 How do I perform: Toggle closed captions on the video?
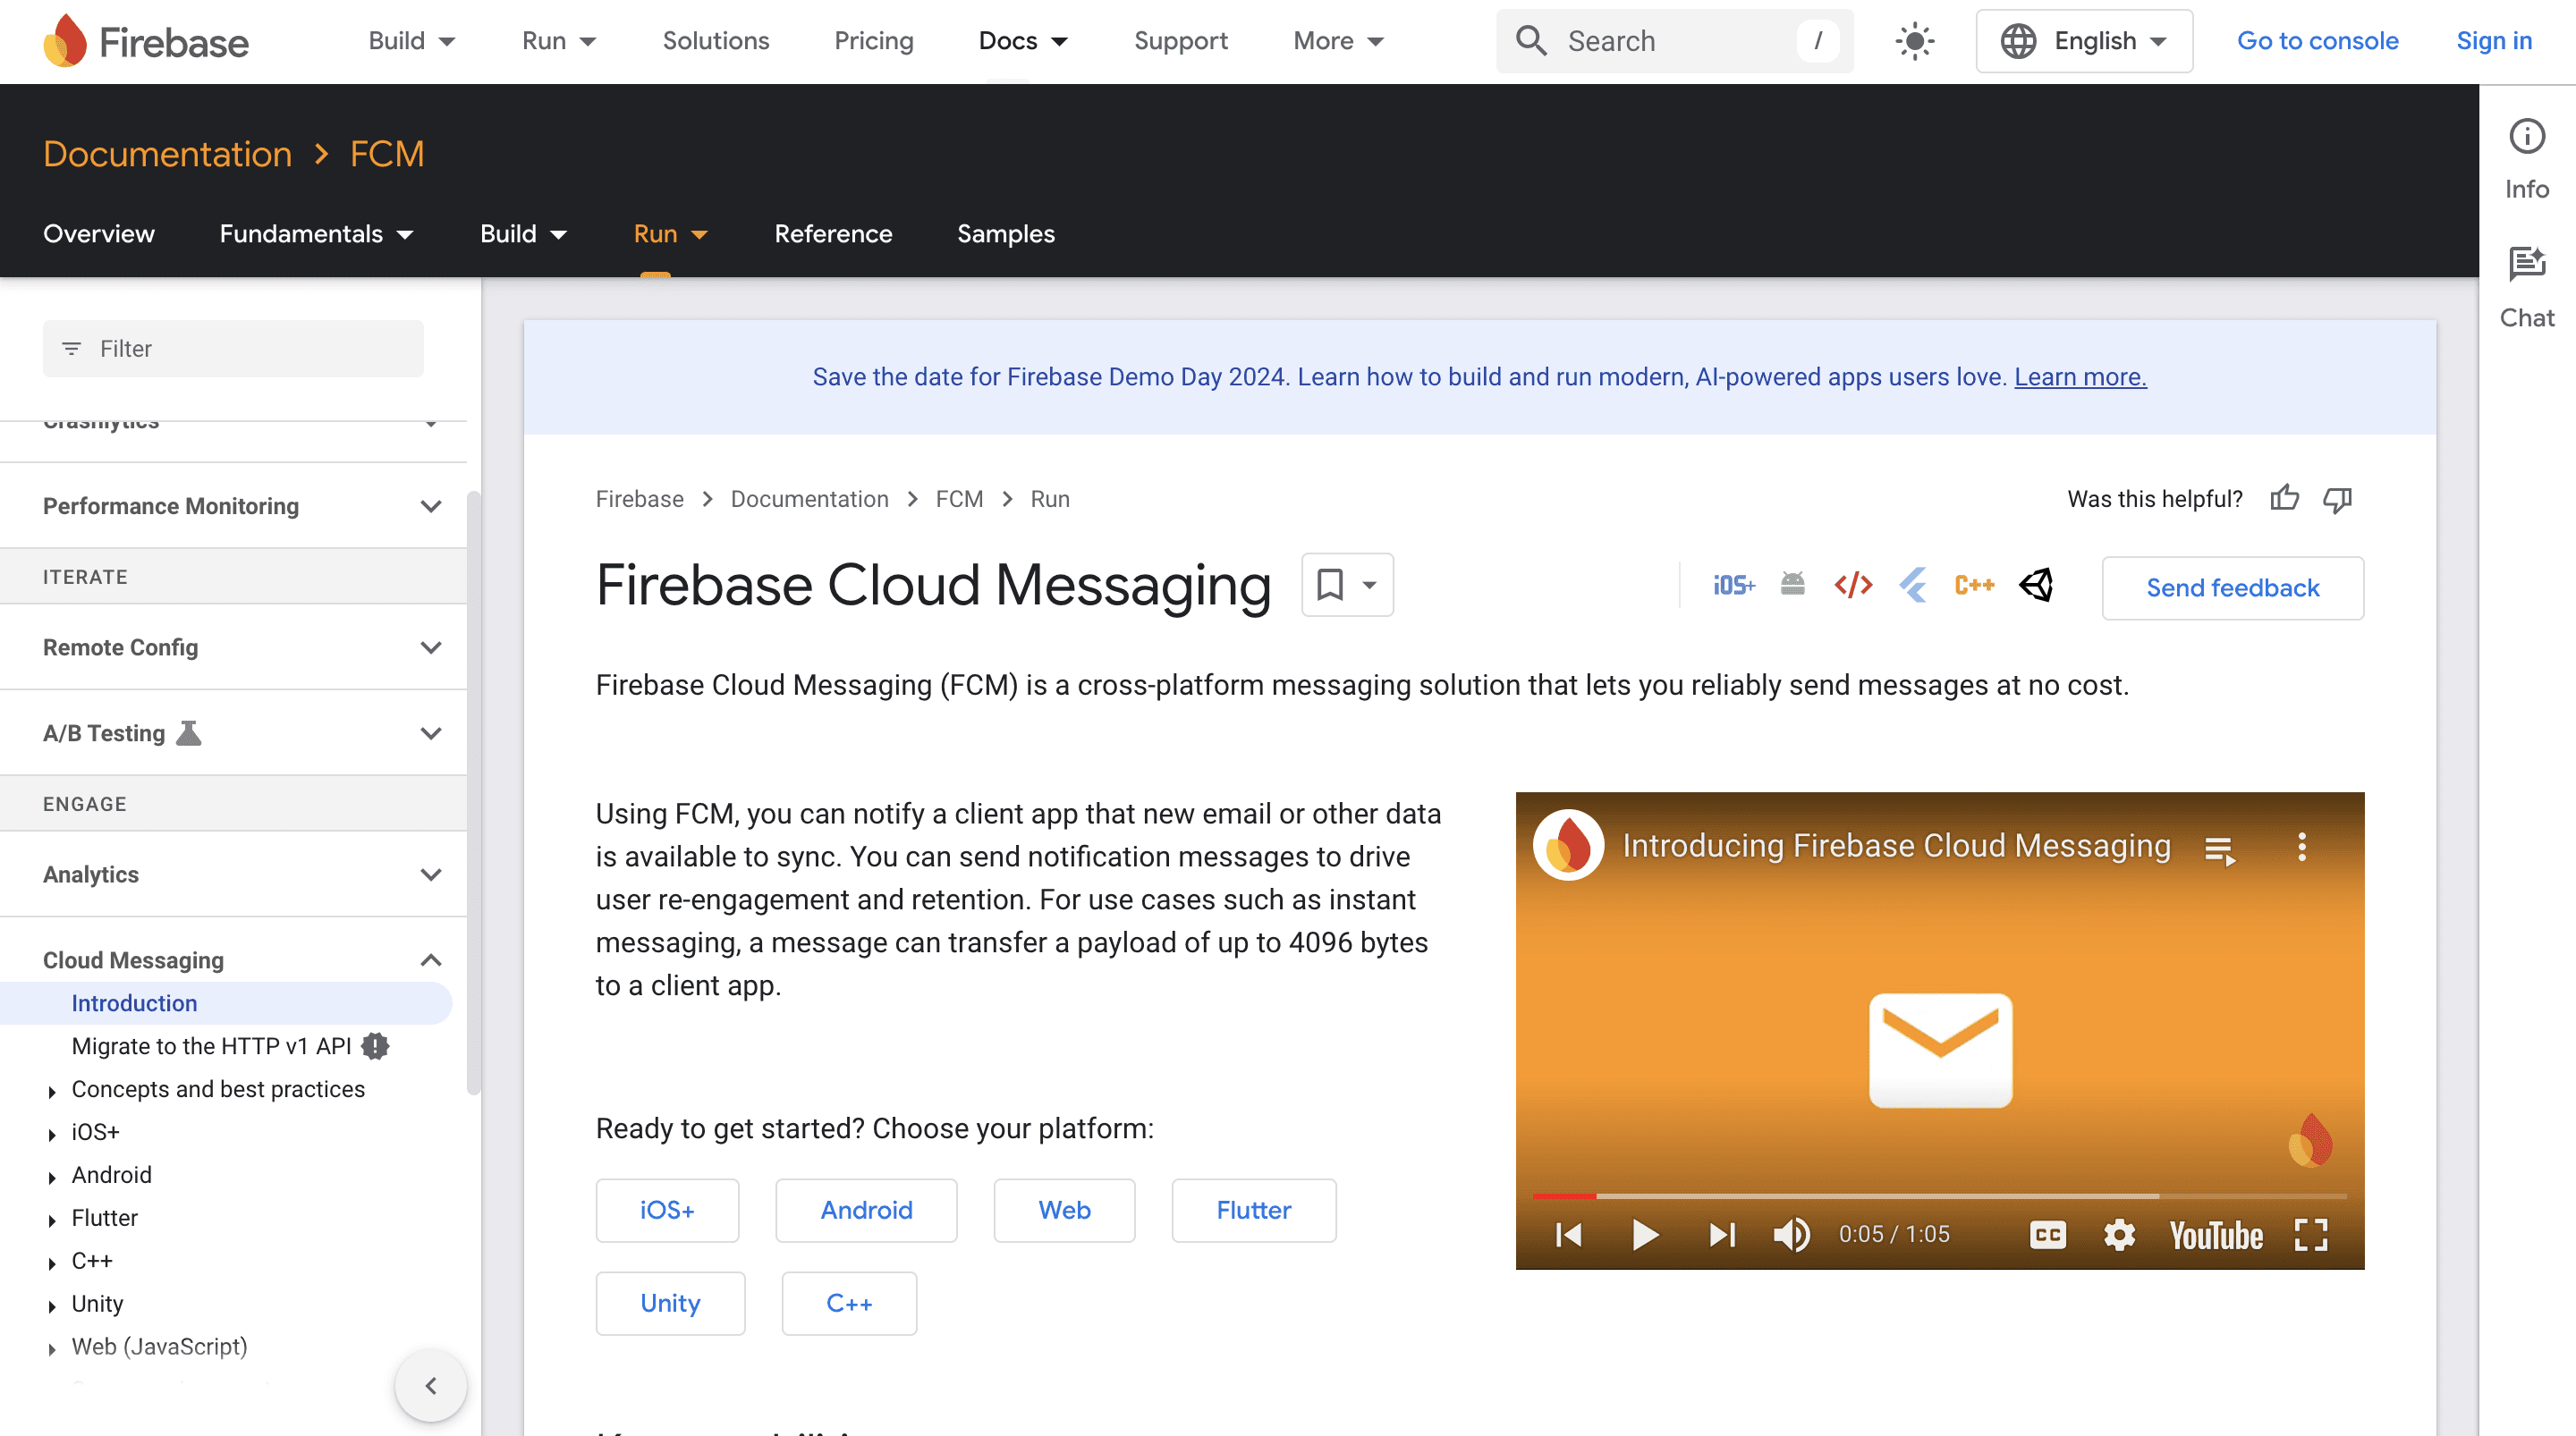click(x=2047, y=1235)
